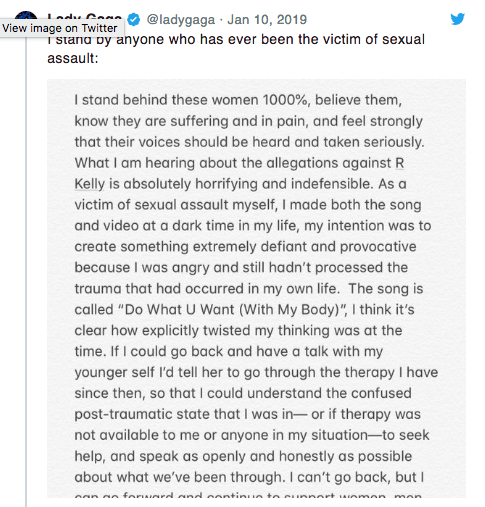The height and width of the screenshot is (507, 485).
Task: Click the word 'assault:' in the tweet
Action: click(x=73, y=58)
